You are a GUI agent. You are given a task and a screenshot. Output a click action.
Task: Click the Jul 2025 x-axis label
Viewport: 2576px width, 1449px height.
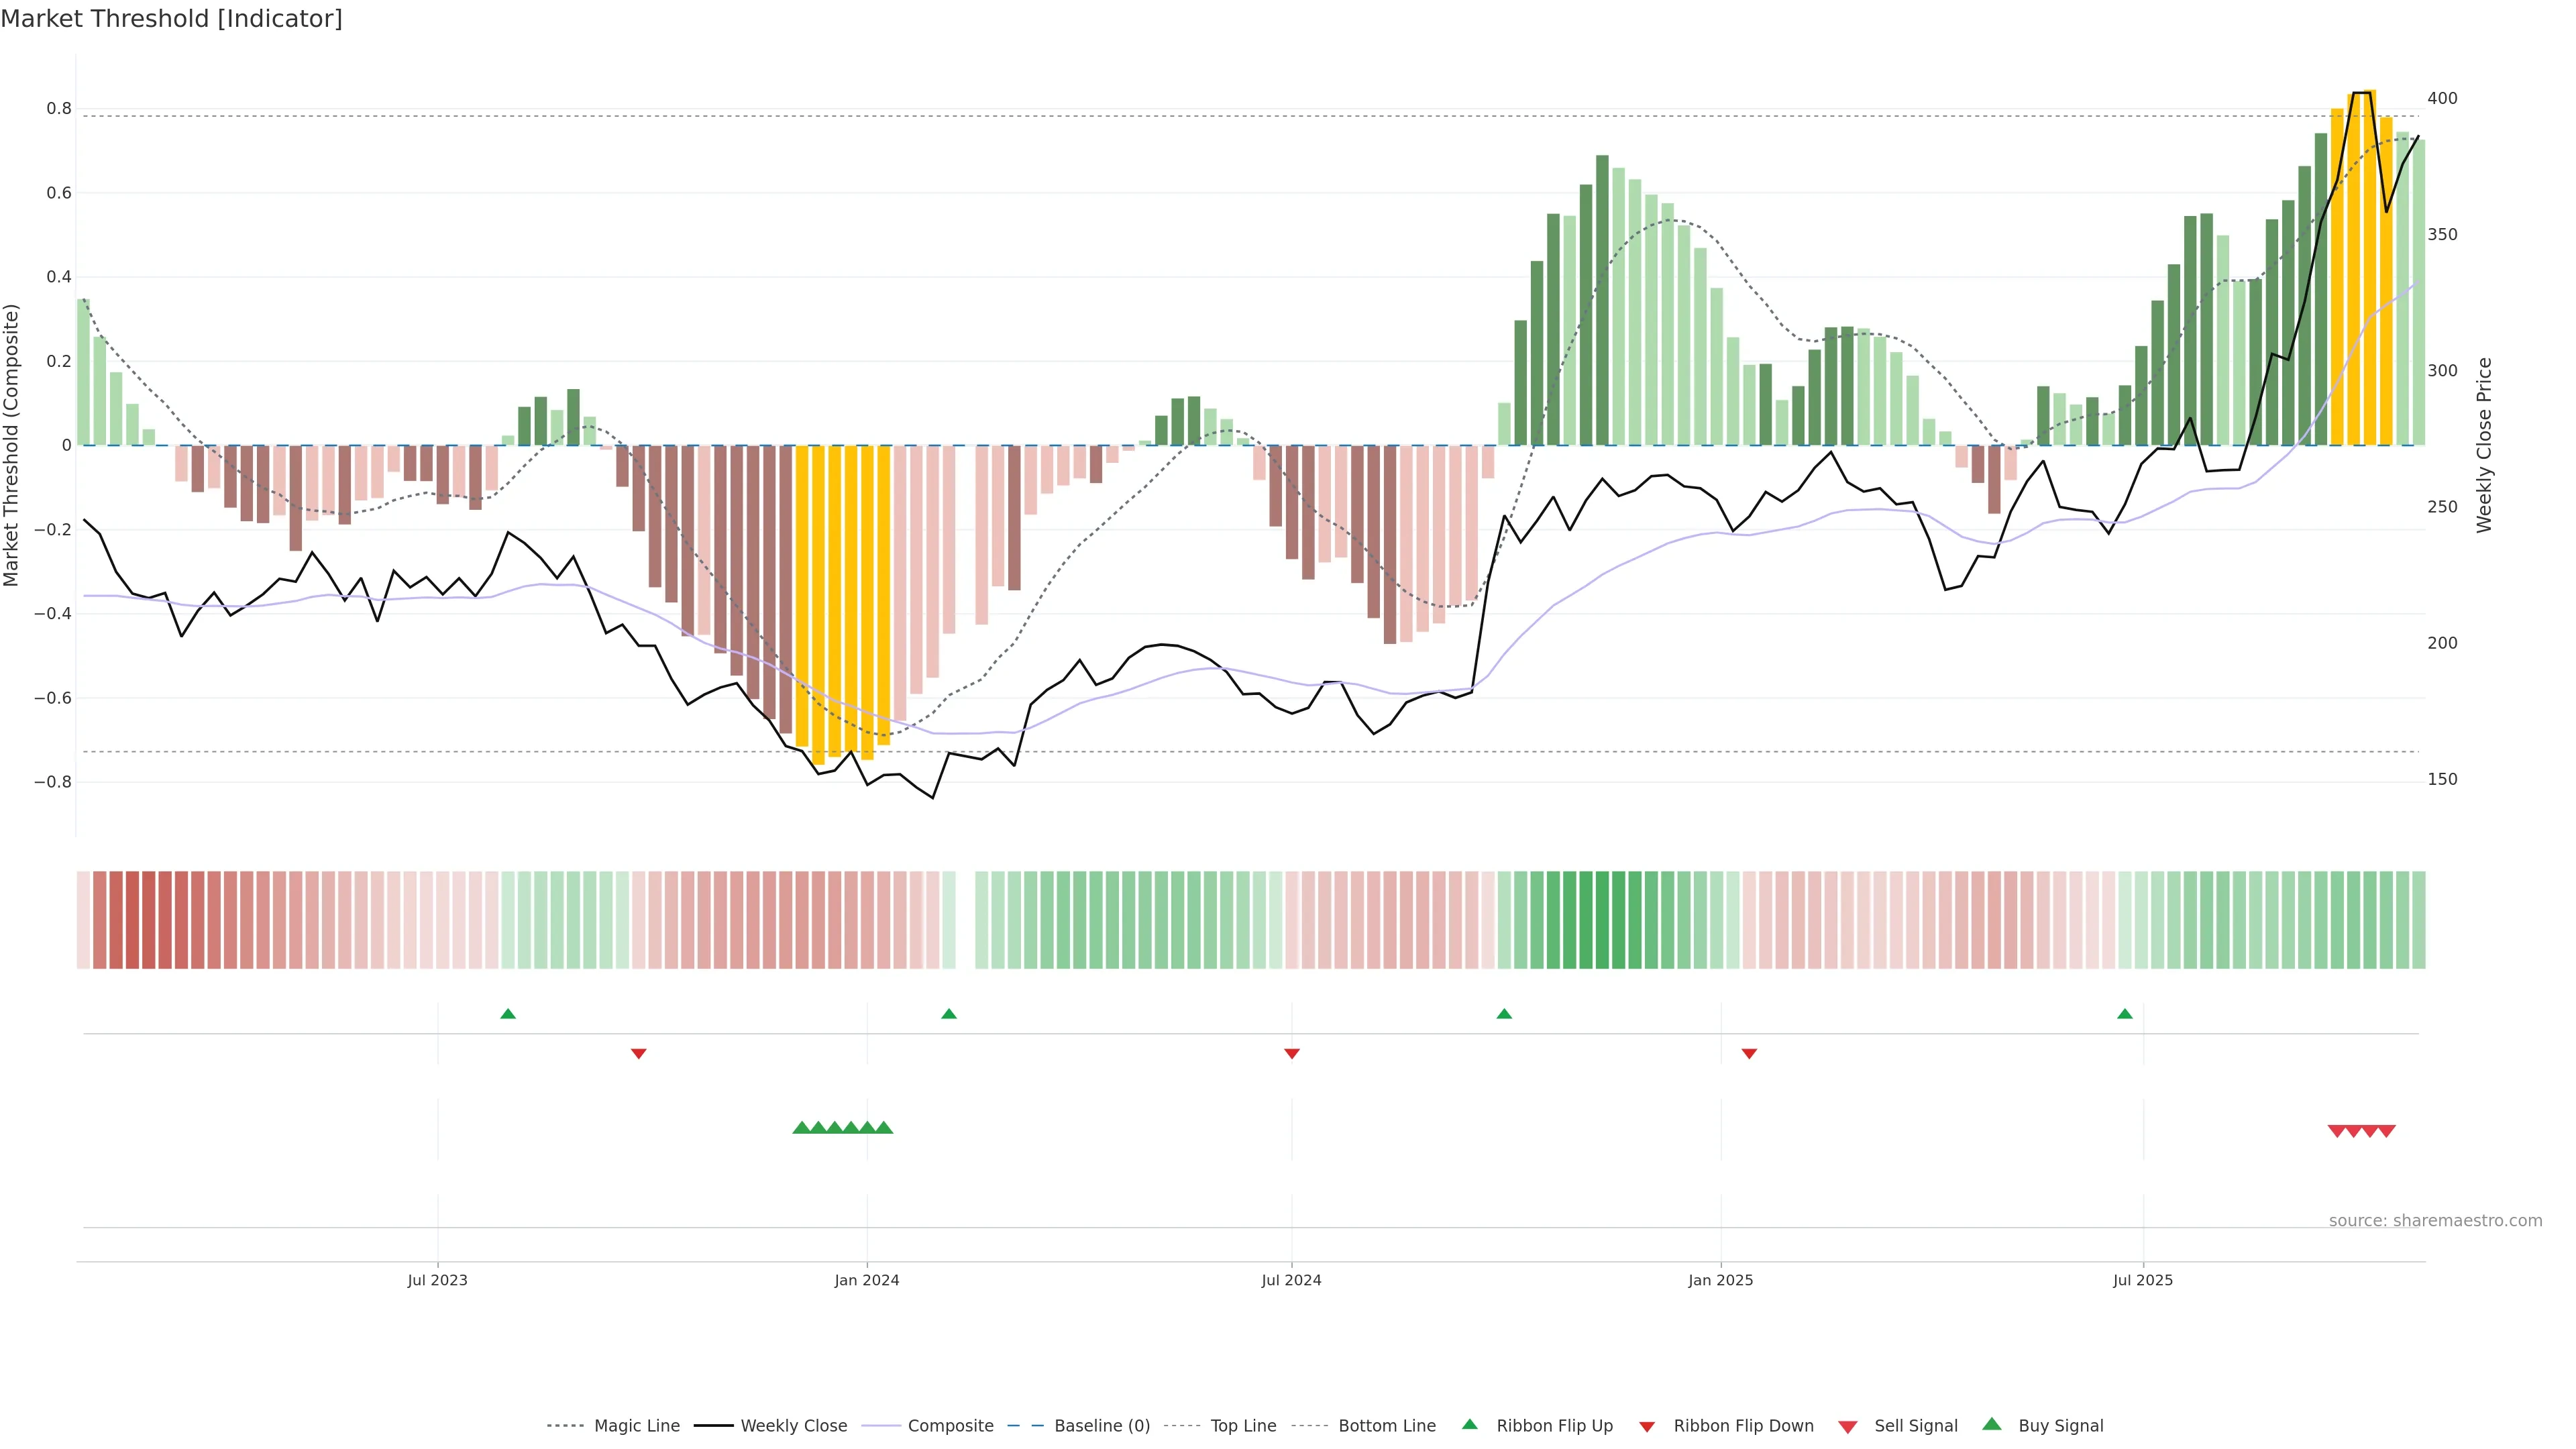tap(2143, 1280)
